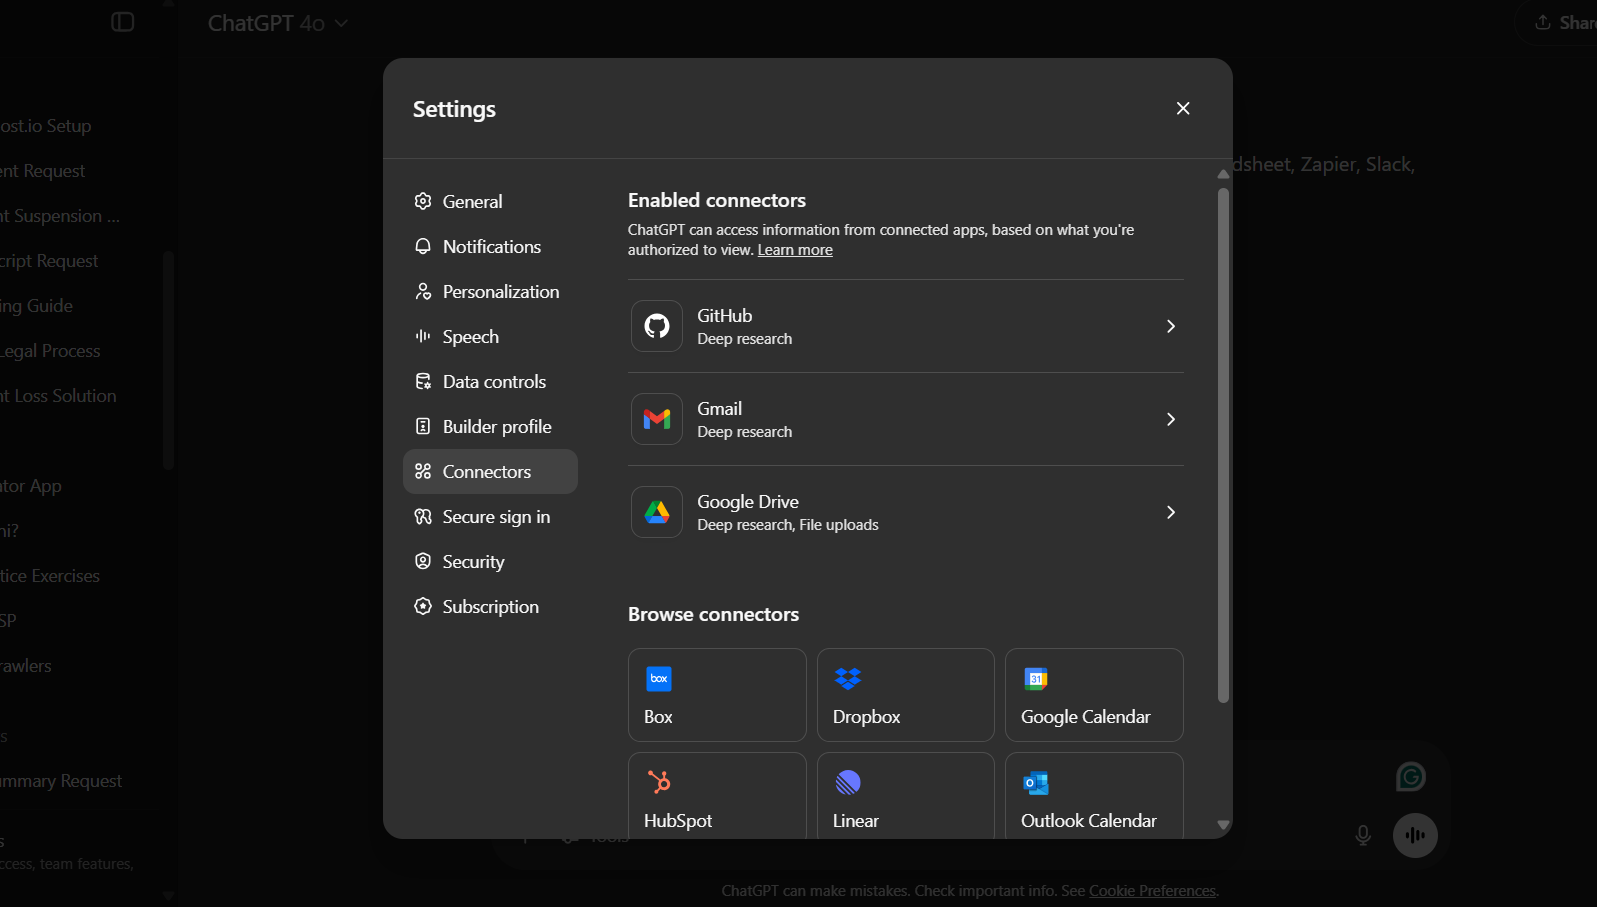Choose the Linear connector card
The image size is (1597, 907).
click(x=906, y=795)
